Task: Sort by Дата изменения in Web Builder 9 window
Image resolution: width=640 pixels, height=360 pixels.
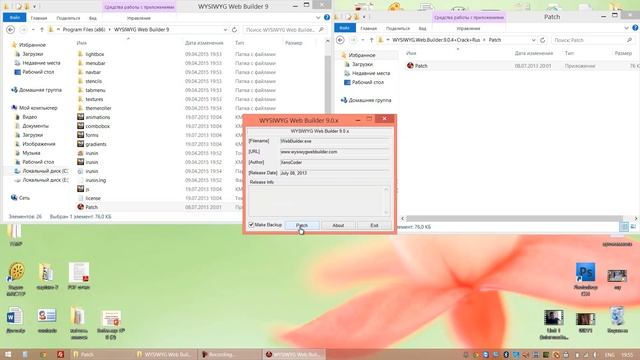Action: [204, 43]
